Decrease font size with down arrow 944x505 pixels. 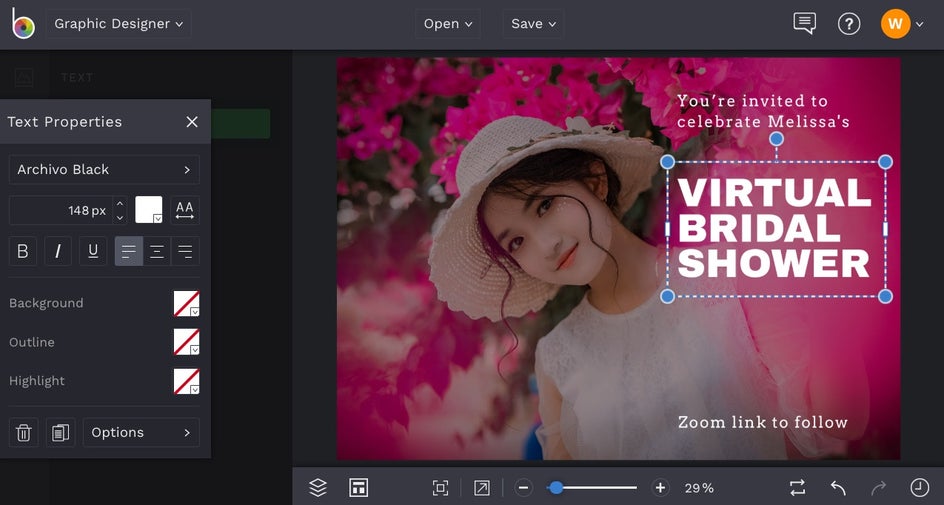coord(120,217)
